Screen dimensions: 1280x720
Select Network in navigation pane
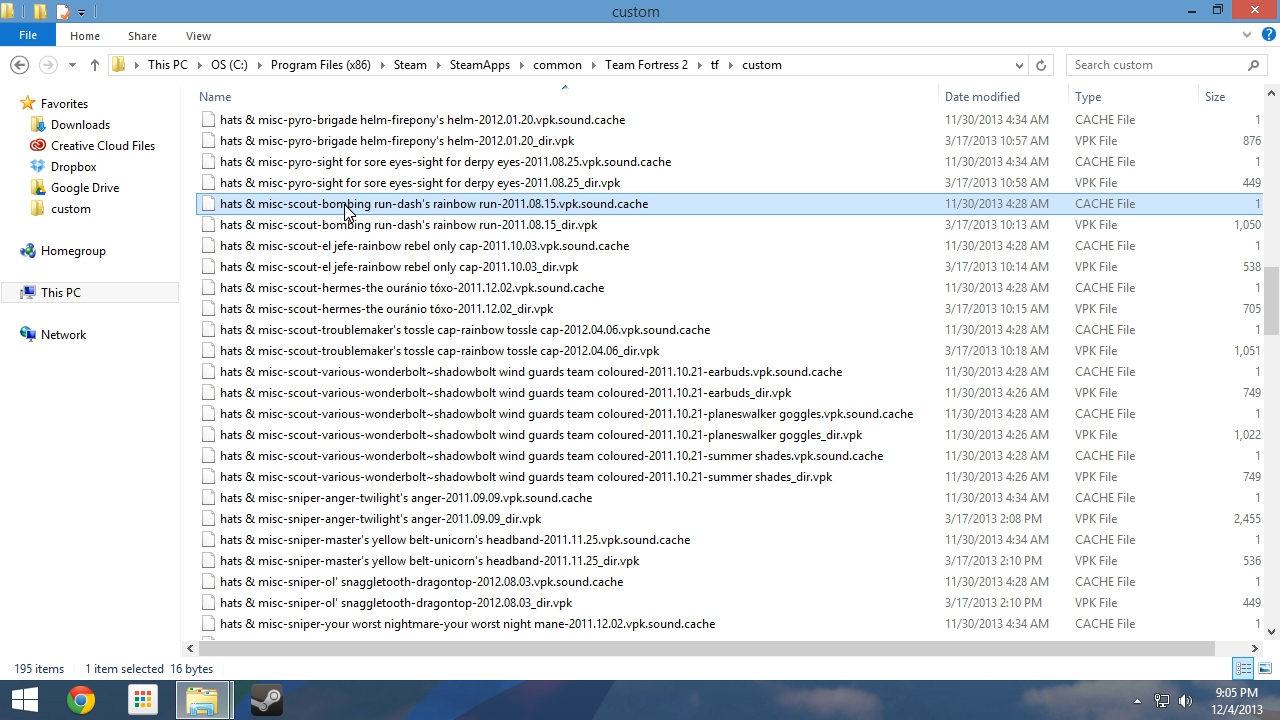pos(63,335)
